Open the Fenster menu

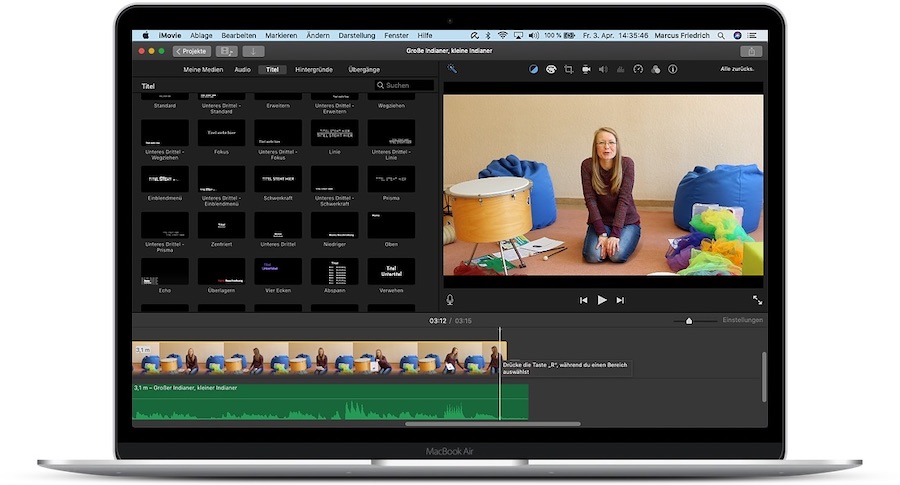point(397,36)
